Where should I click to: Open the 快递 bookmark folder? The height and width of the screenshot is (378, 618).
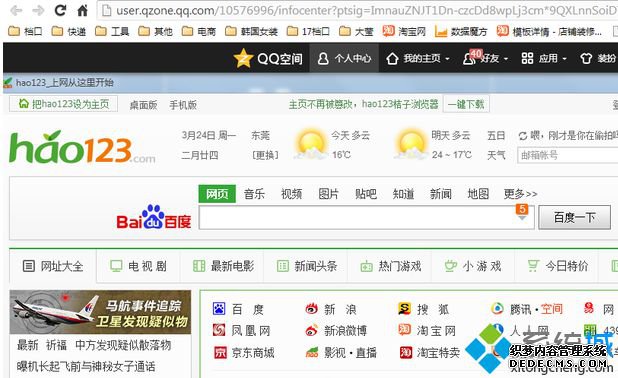tap(69, 31)
